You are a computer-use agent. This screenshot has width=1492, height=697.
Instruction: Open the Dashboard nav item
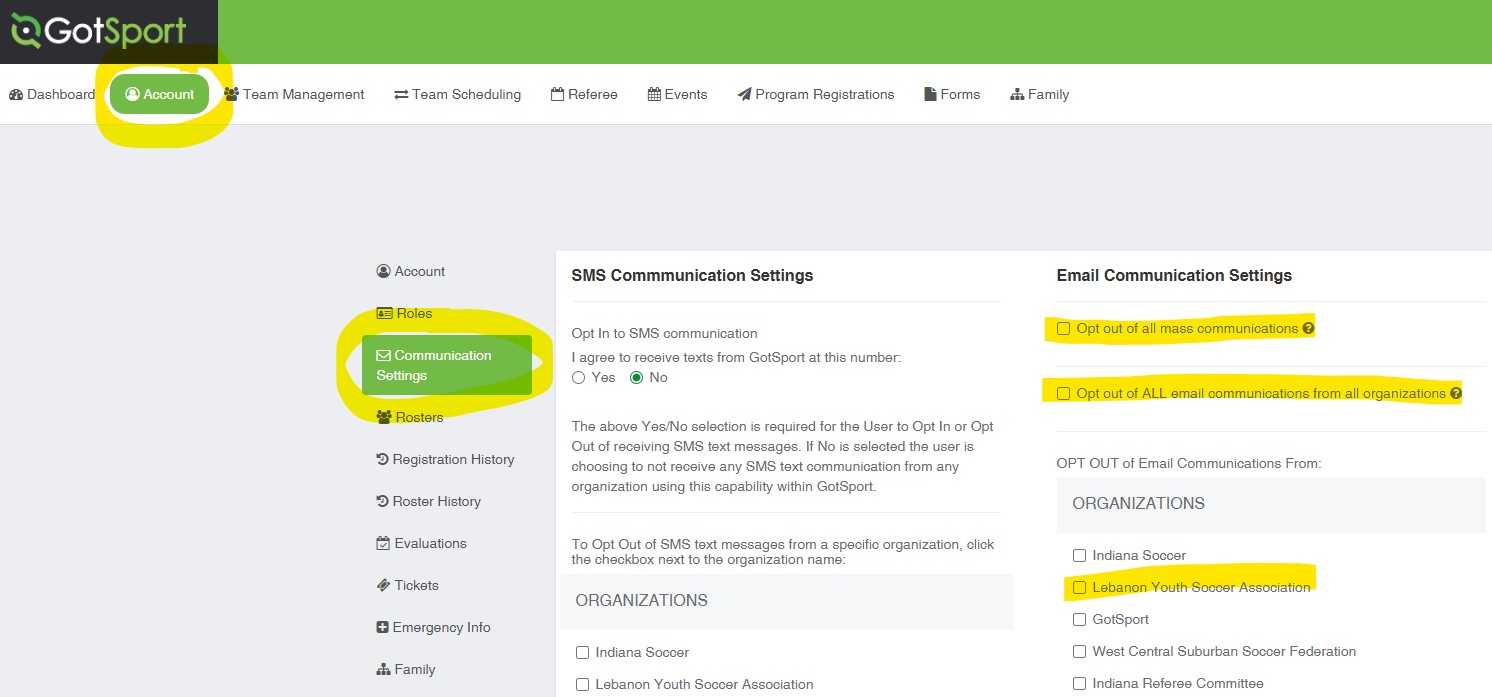52,94
